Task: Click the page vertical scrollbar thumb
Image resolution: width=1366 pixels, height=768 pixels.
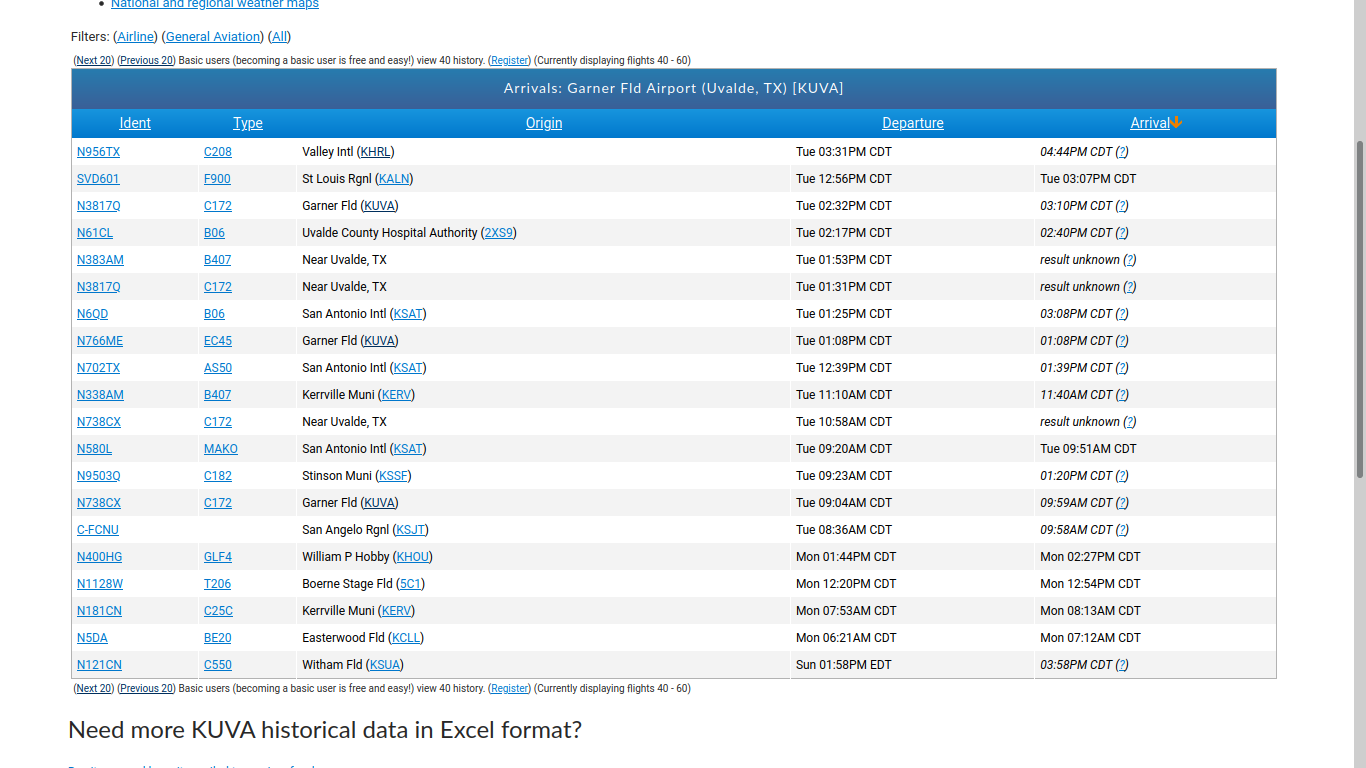Action: tap(1359, 310)
